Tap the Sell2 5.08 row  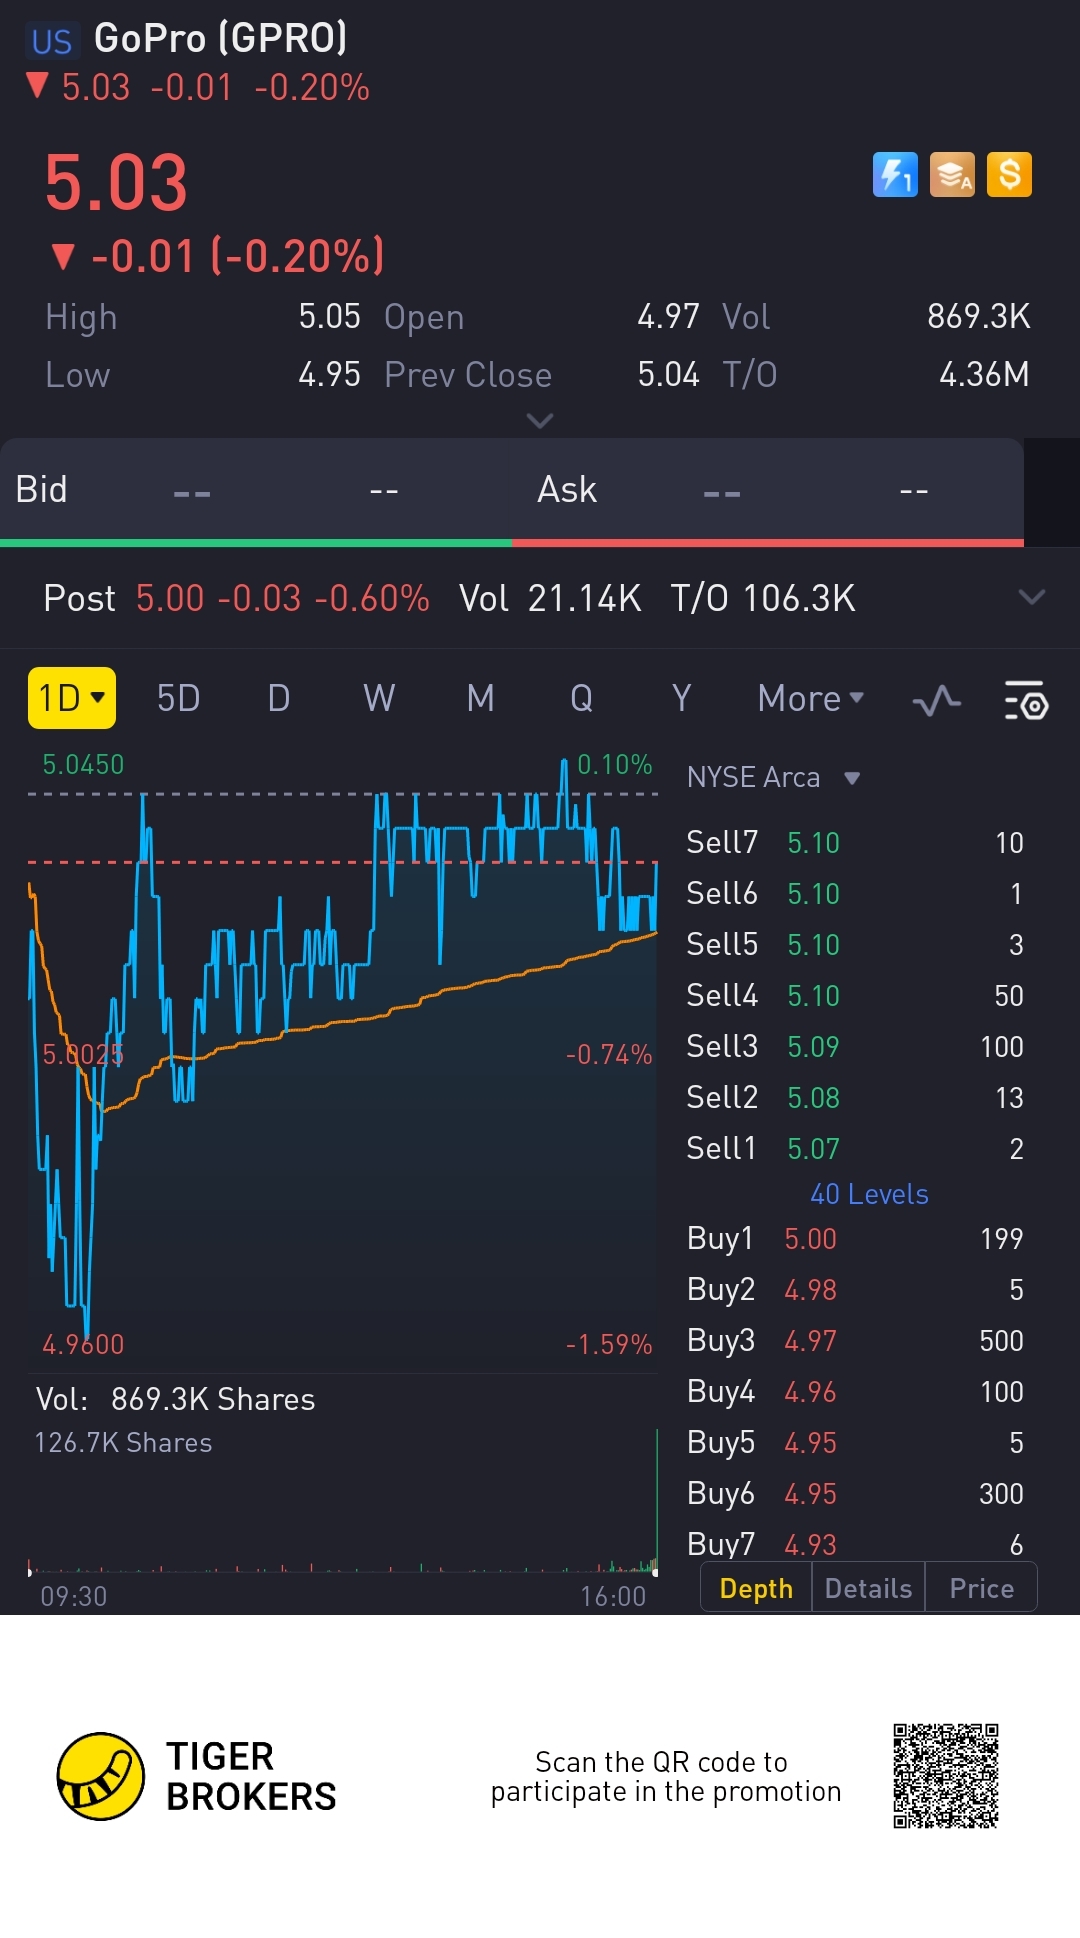click(855, 1097)
